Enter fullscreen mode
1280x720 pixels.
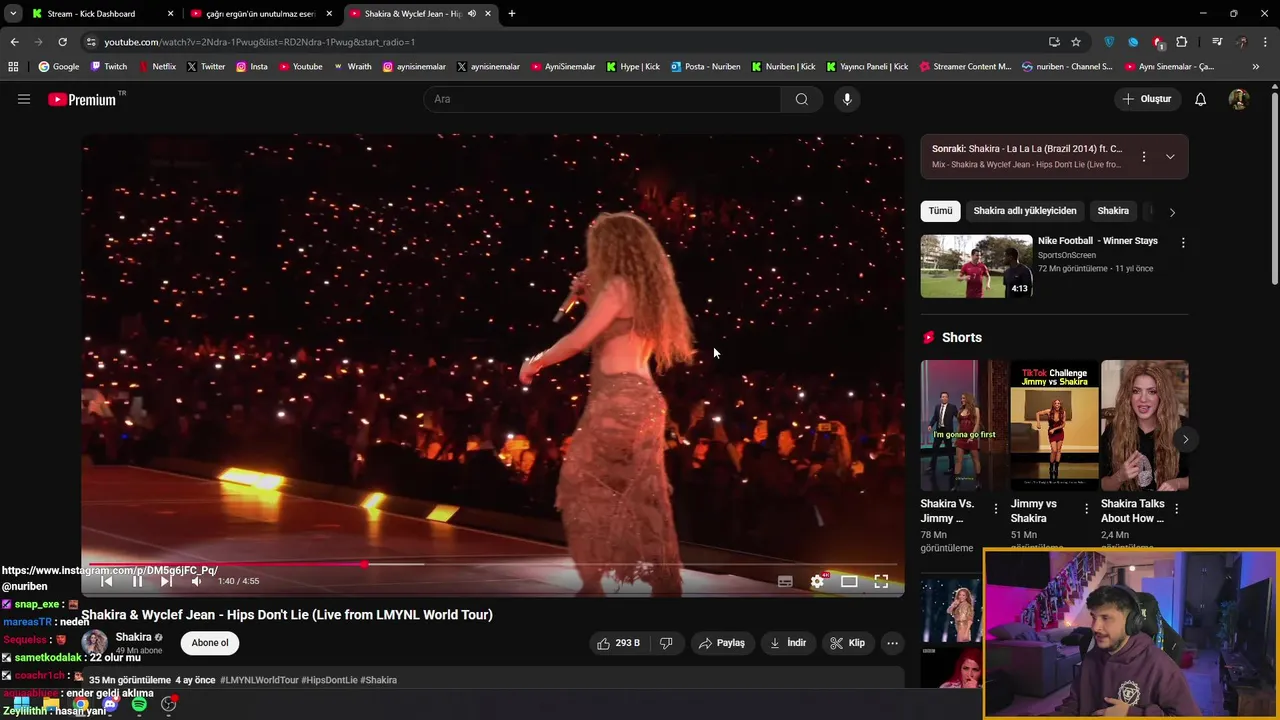(881, 581)
